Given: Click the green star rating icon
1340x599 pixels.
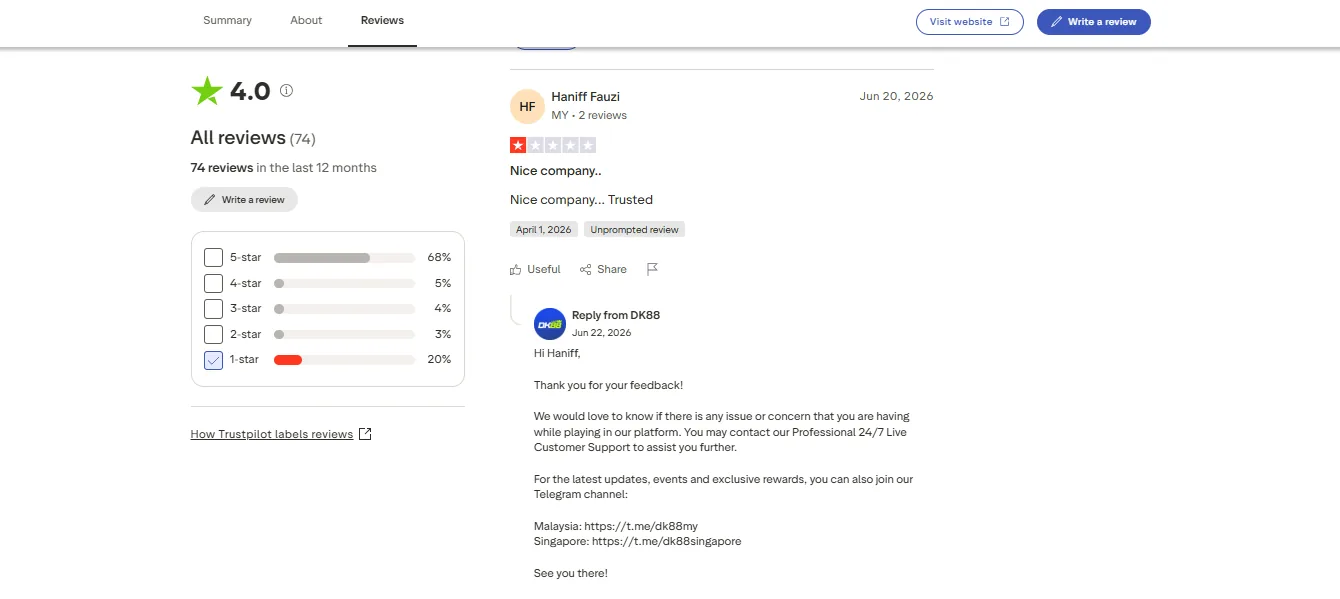Looking at the screenshot, I should [x=207, y=91].
